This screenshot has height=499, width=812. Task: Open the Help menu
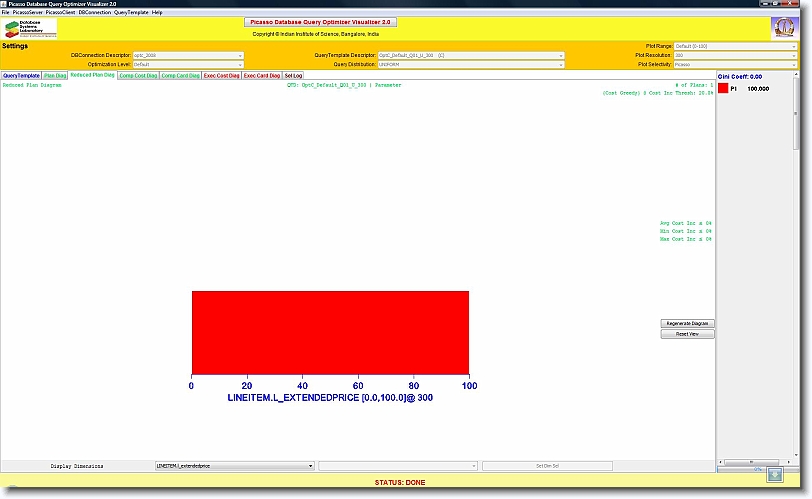pyautogui.click(x=157, y=12)
